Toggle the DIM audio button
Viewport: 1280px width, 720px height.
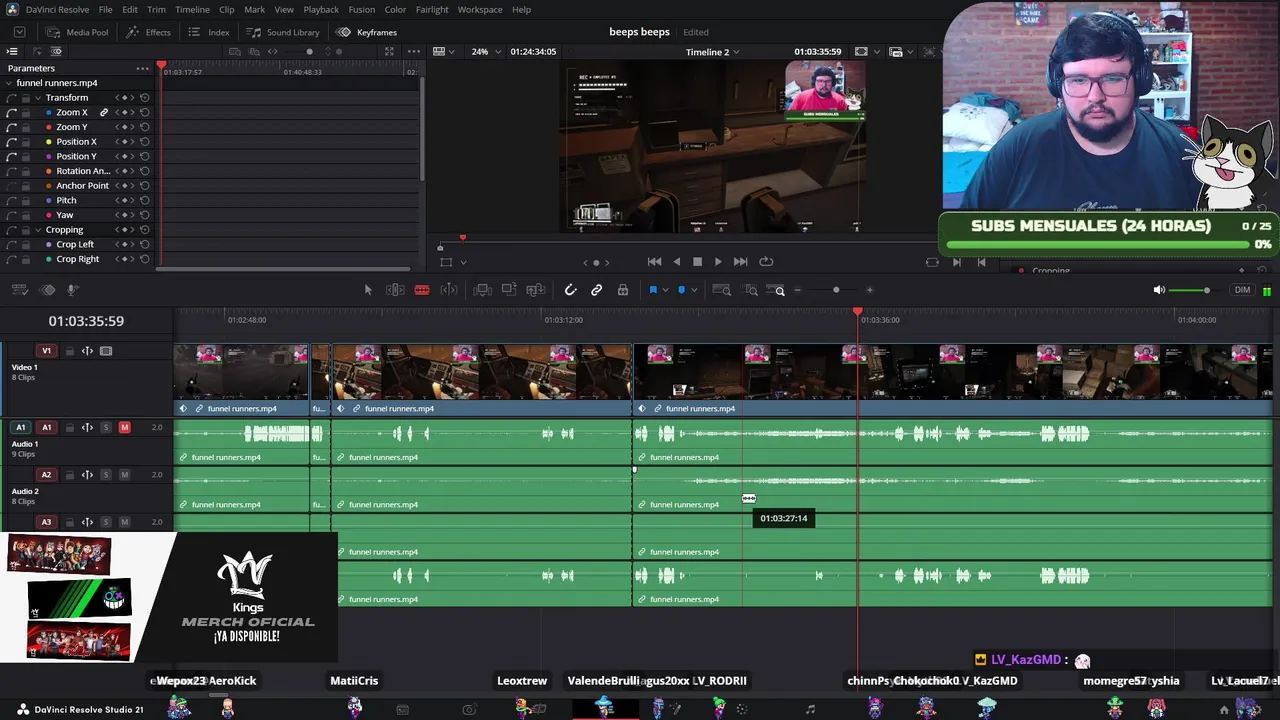(x=1242, y=290)
